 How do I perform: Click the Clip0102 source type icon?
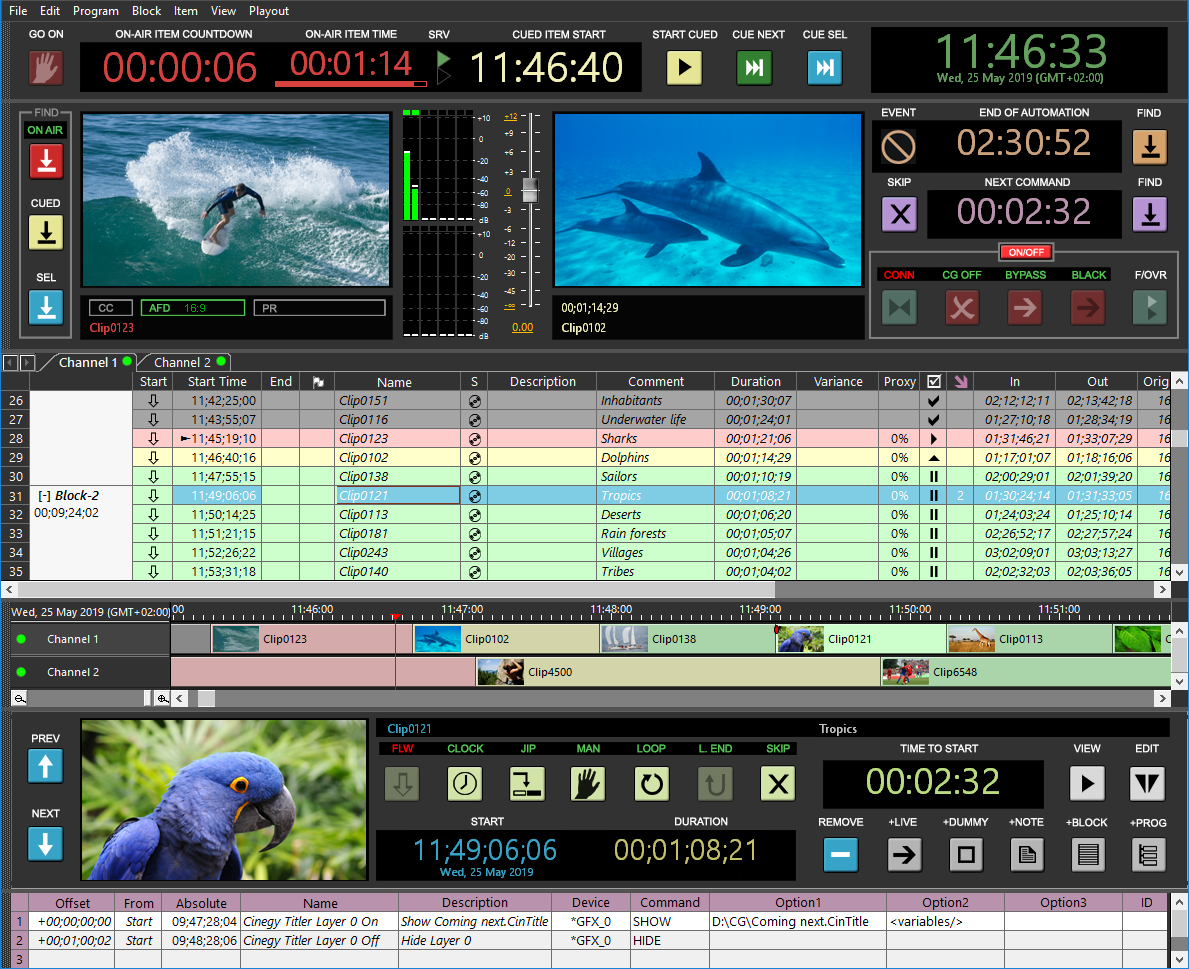pos(475,458)
